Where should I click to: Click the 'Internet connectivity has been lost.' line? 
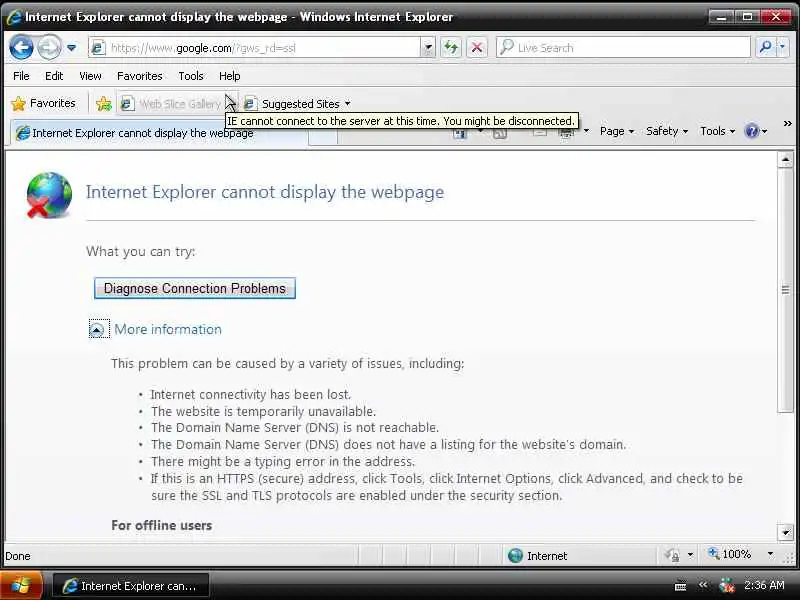coord(251,394)
